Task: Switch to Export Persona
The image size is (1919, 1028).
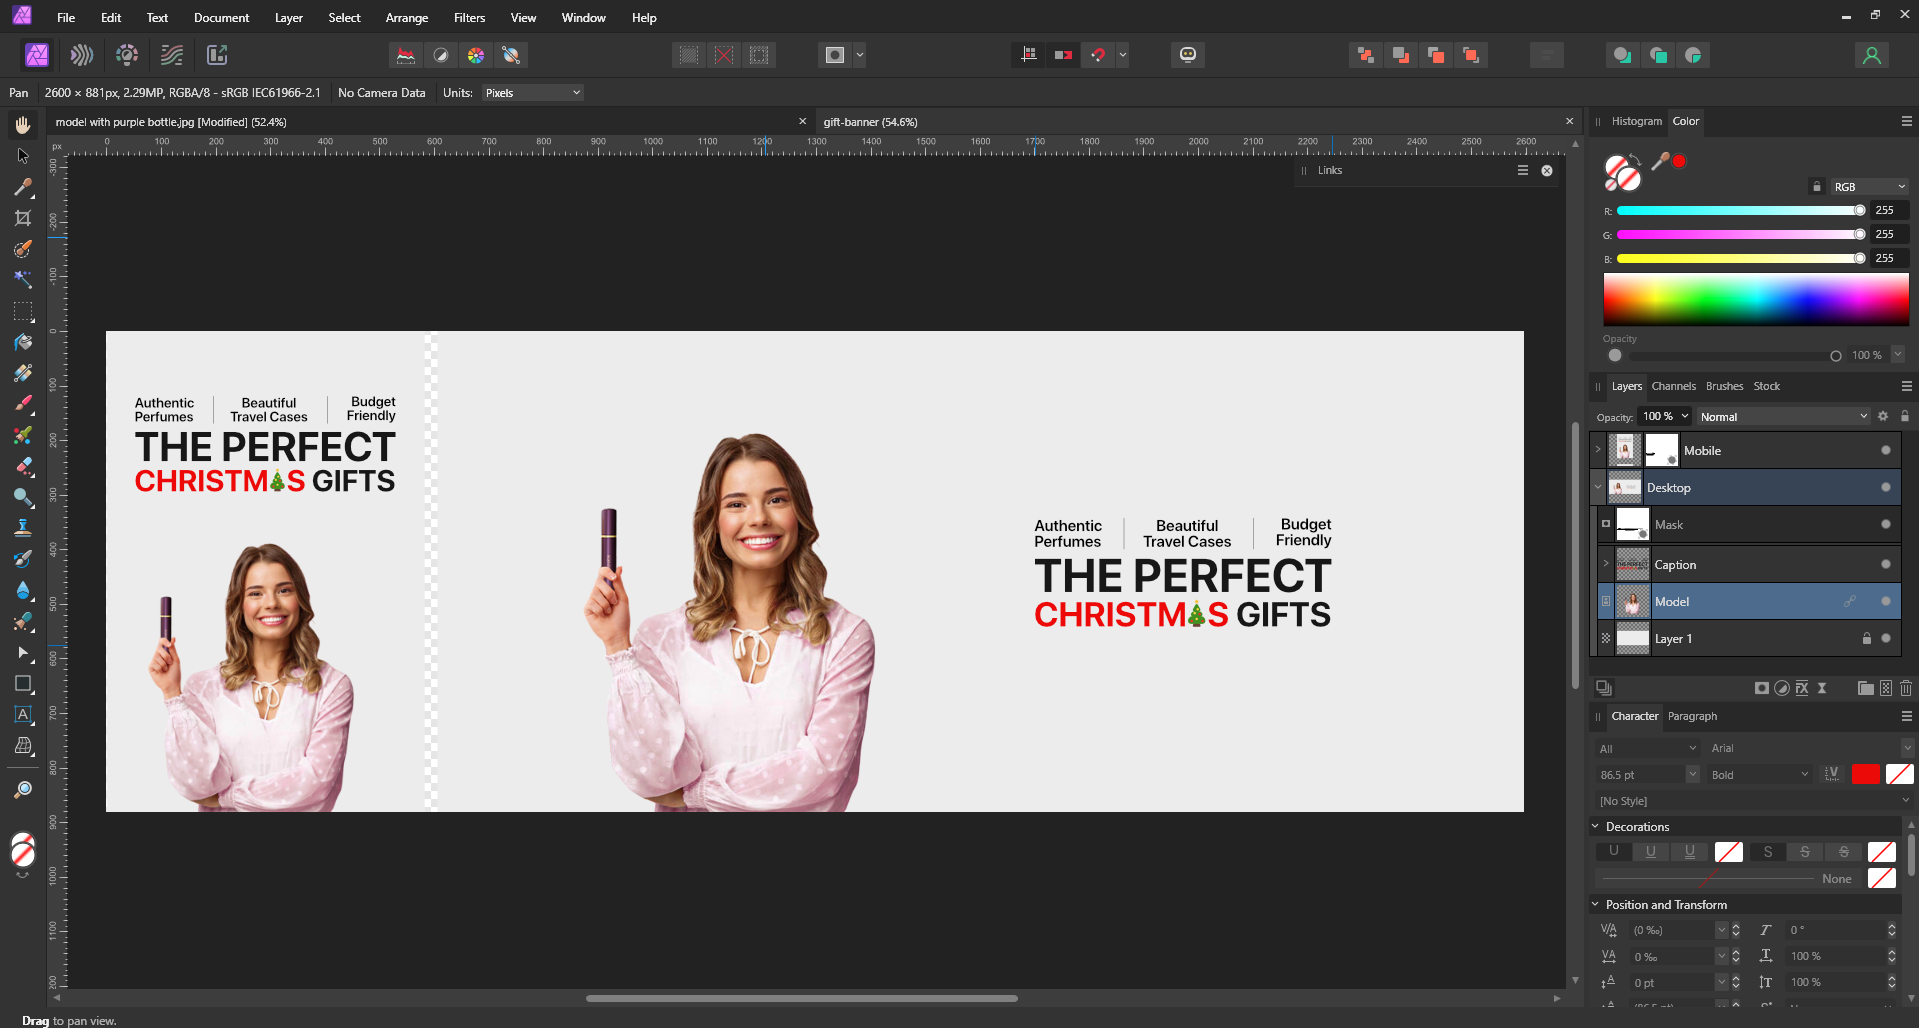Action: pyautogui.click(x=217, y=55)
